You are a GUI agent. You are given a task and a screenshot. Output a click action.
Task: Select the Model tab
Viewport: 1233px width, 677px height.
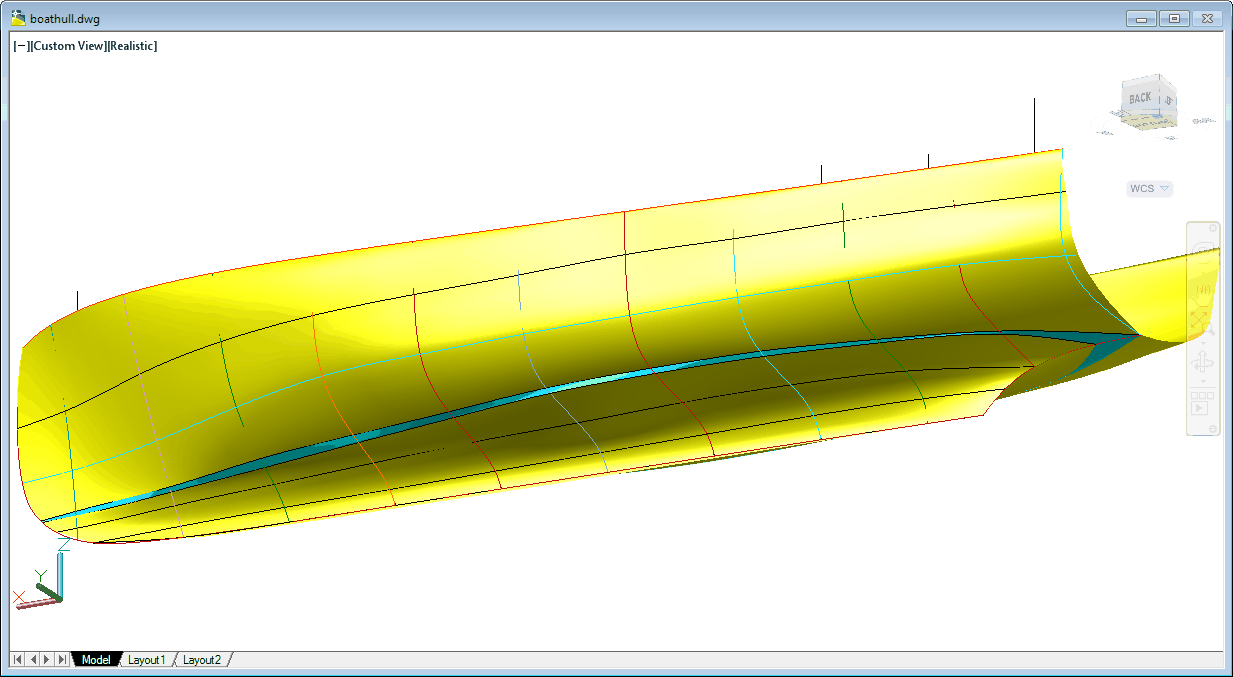[x=96, y=660]
